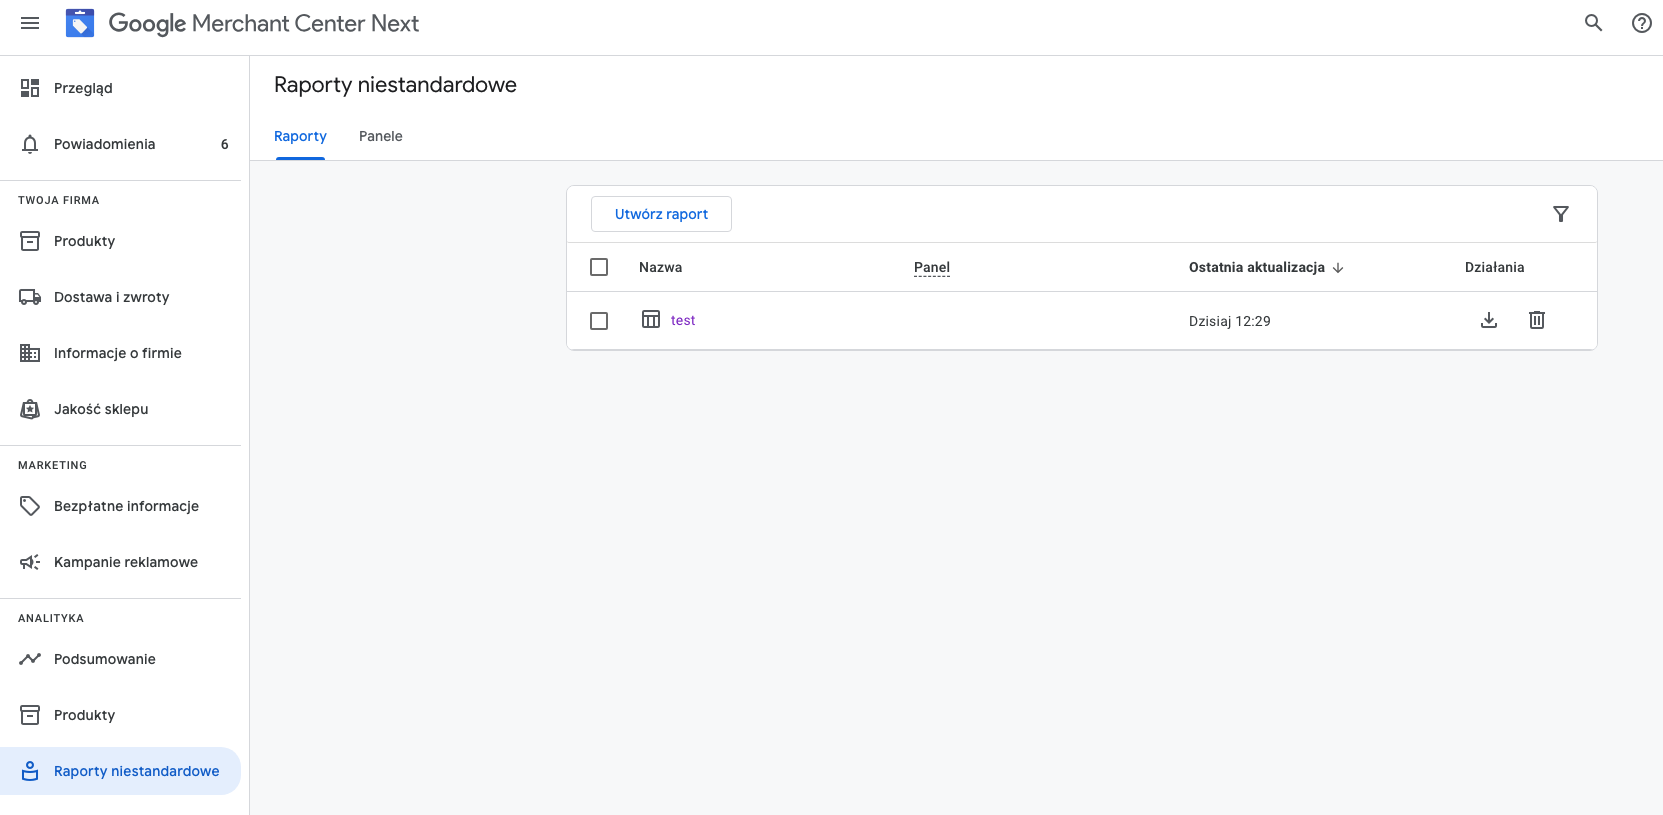
Task: Click the Ostatnia aktualizacja column header
Action: [x=1257, y=267]
